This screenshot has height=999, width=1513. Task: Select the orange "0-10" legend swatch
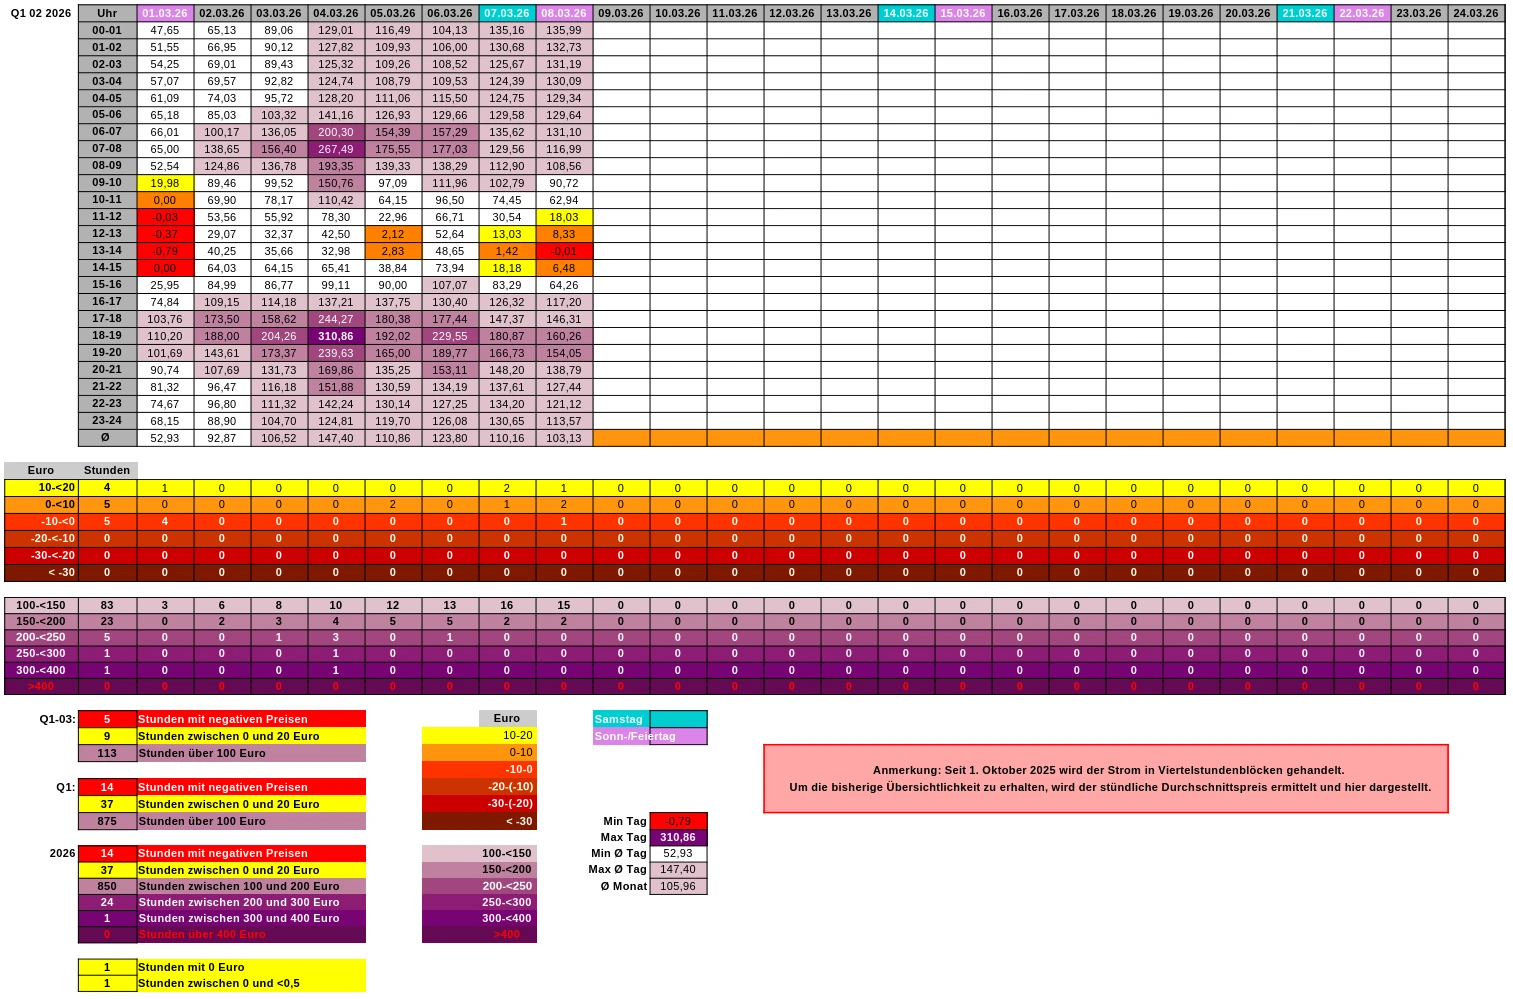[479, 752]
